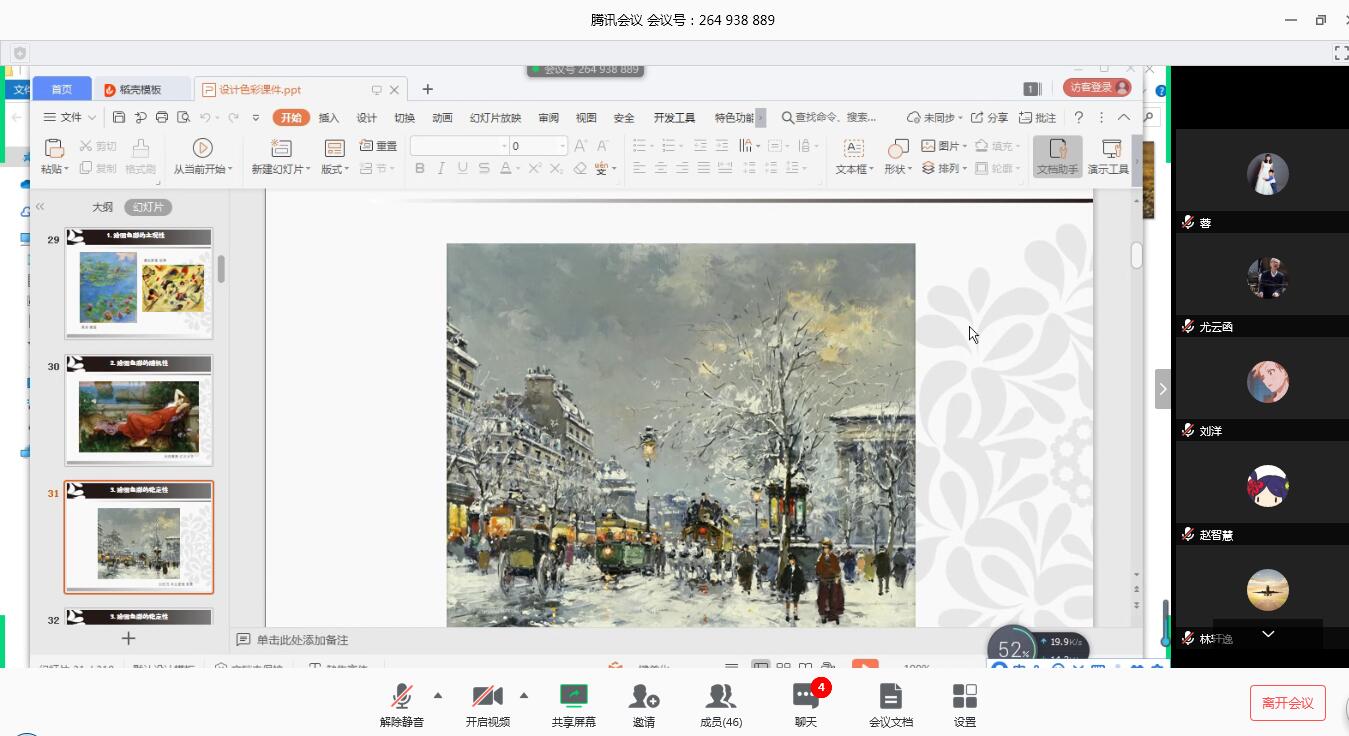
Task: Click the clear formatting eraser icon
Action: 580,169
